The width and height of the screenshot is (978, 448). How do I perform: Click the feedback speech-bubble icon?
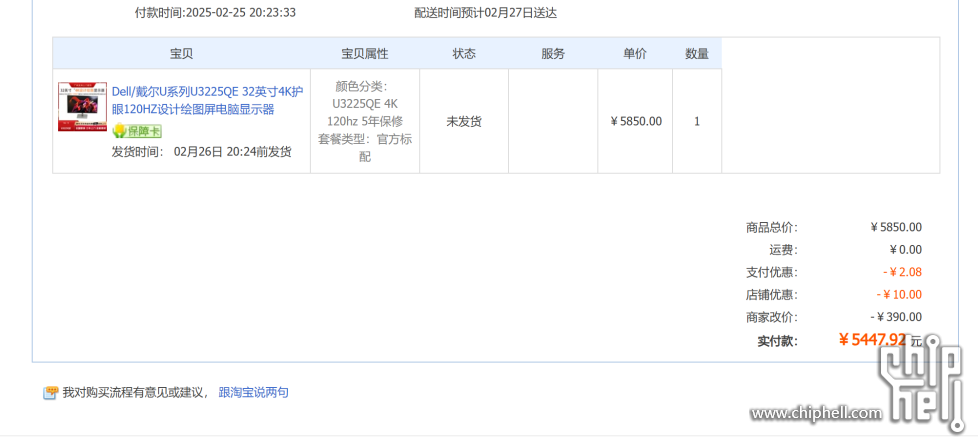click(51, 393)
